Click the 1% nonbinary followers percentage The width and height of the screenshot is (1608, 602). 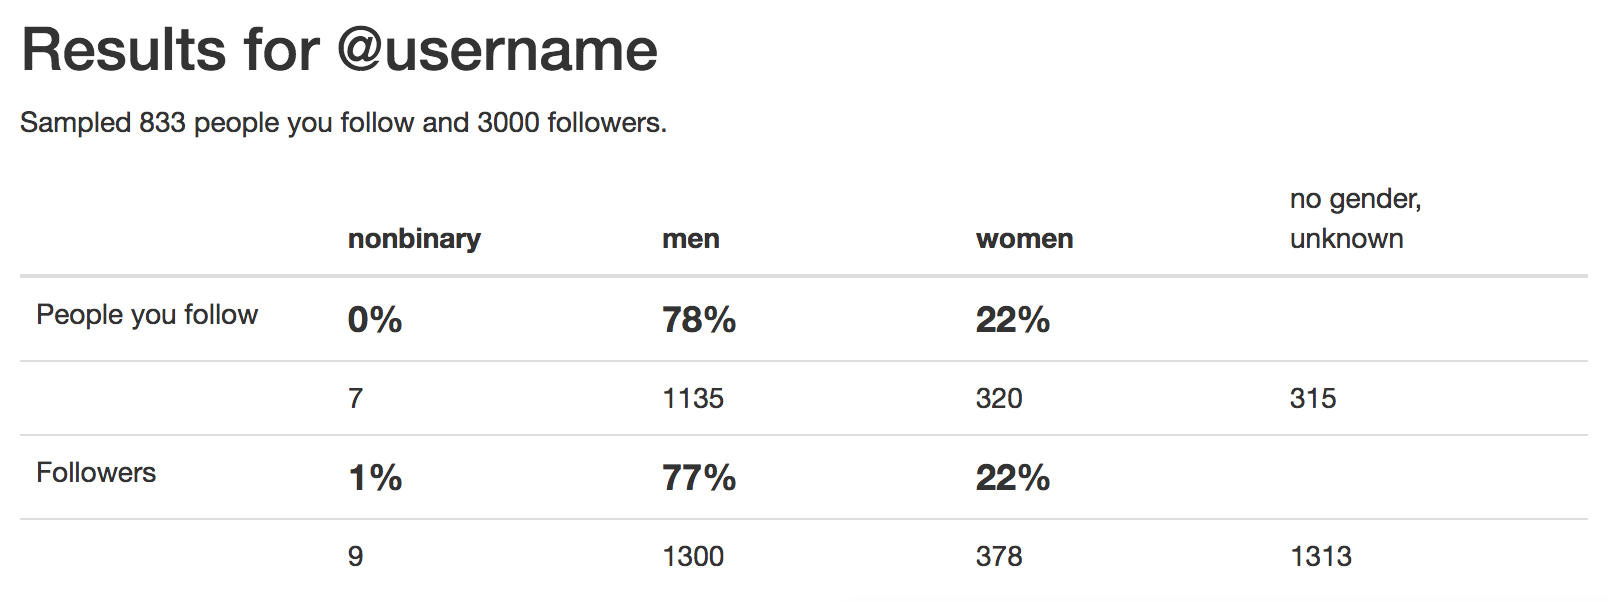375,478
